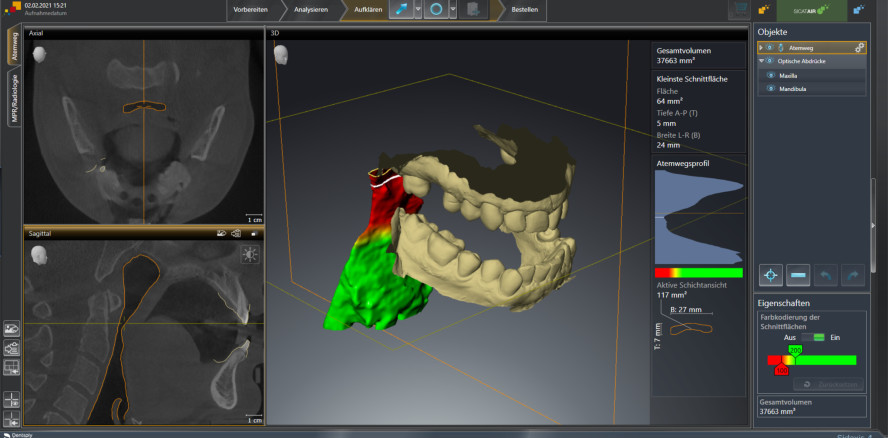Click the grid layout icon in left toolbar
888x438 pixels.
11,367
